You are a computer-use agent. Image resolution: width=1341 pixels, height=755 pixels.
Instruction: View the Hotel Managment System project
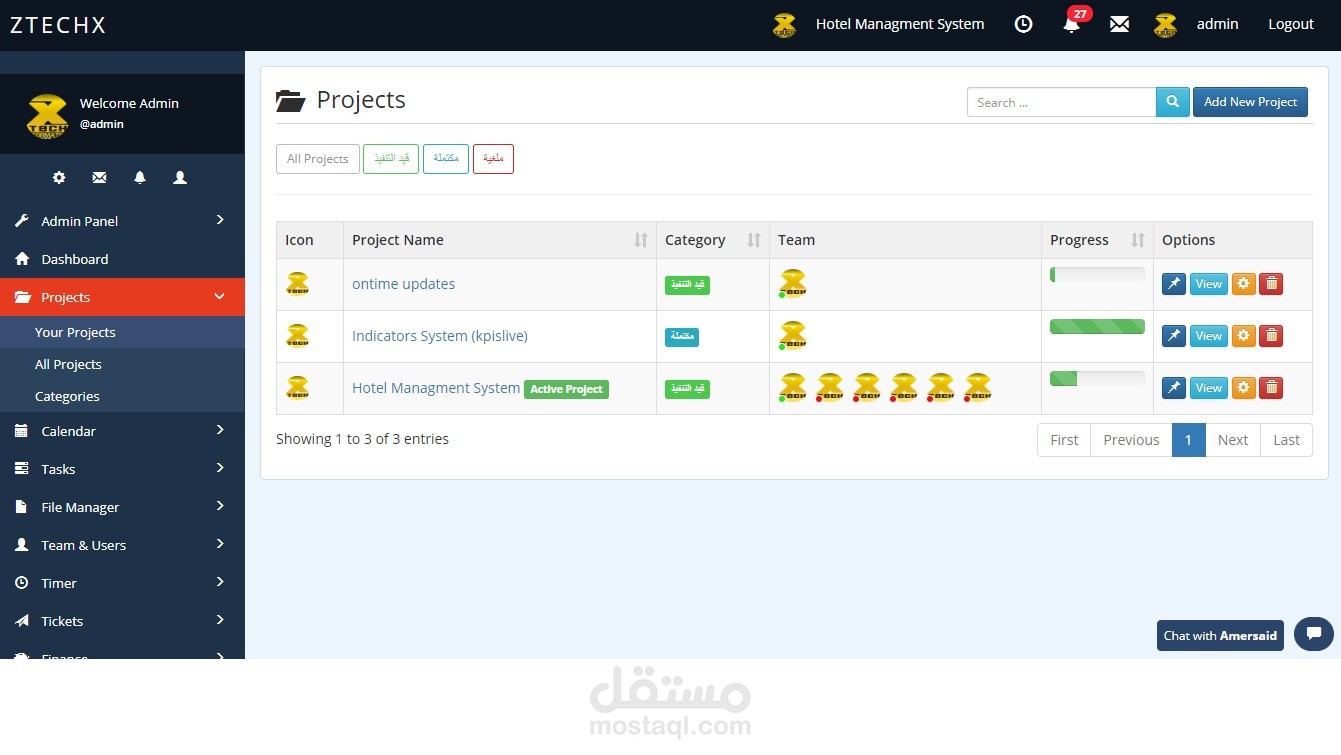click(x=1209, y=388)
